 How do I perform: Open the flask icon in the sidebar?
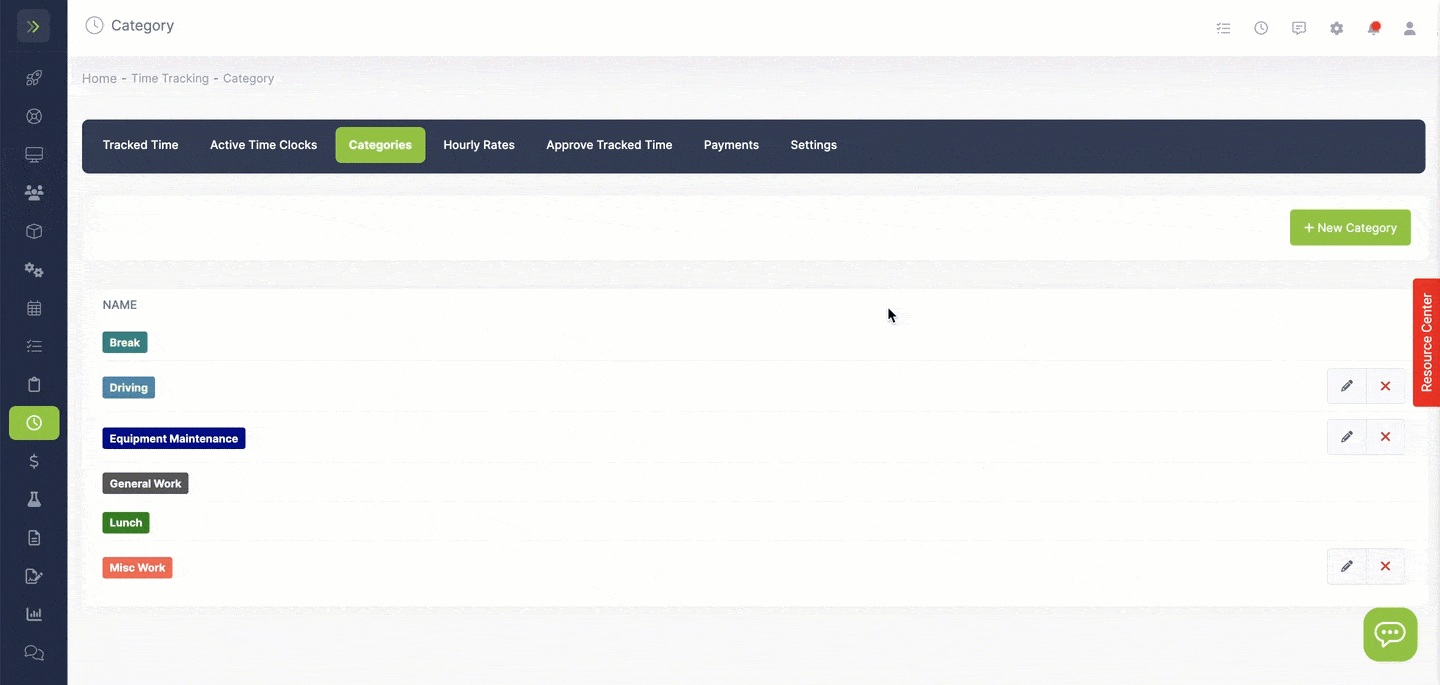34,499
